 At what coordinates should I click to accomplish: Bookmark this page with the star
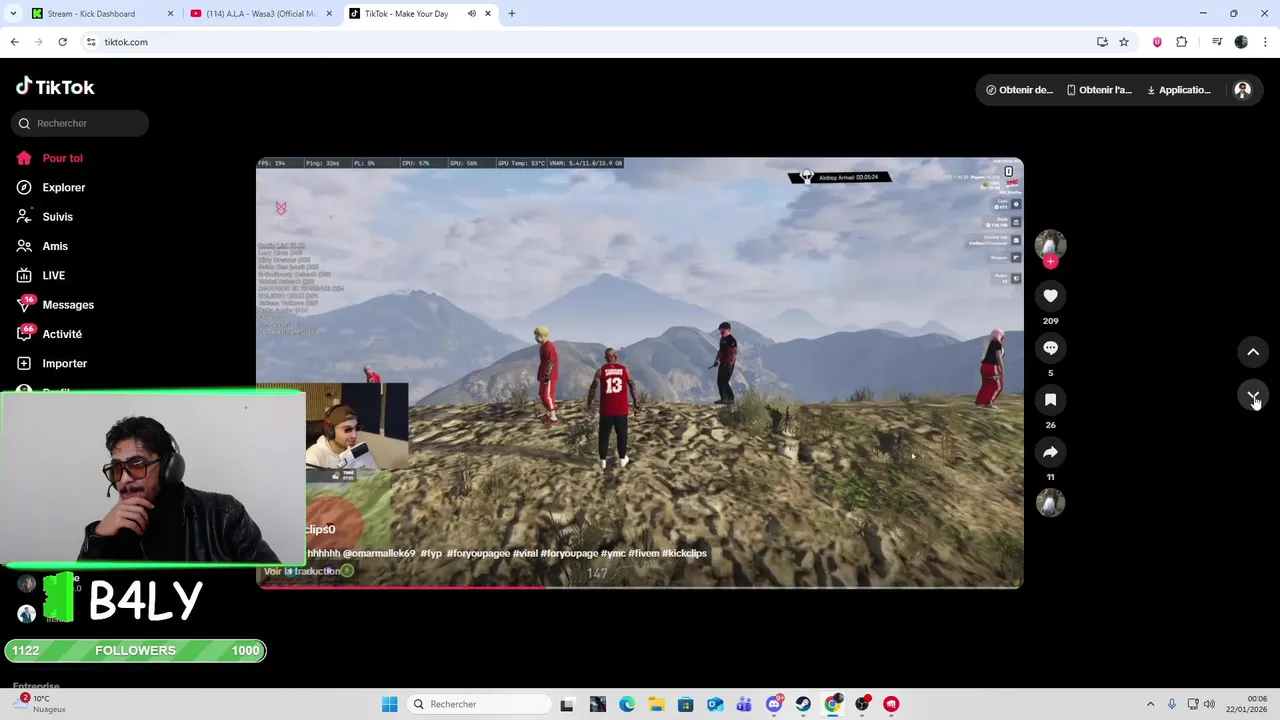tap(1124, 42)
